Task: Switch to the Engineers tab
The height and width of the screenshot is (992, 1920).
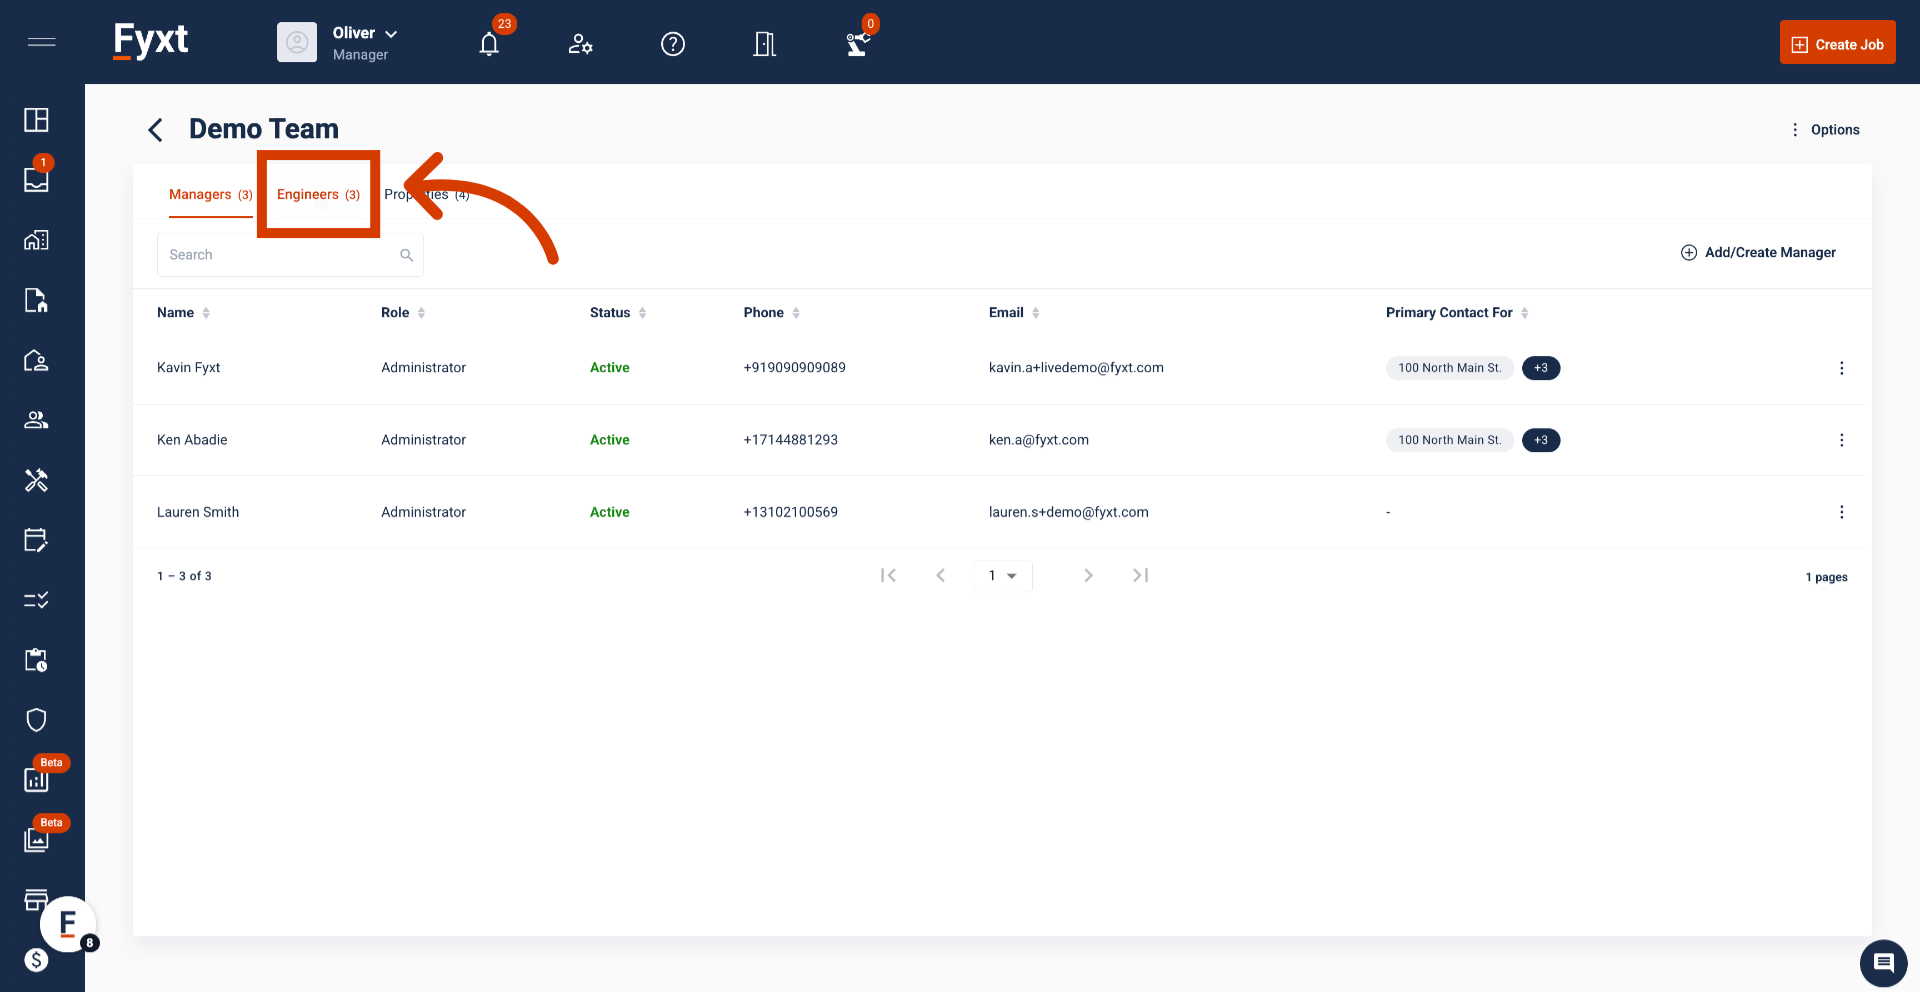Action: point(318,195)
